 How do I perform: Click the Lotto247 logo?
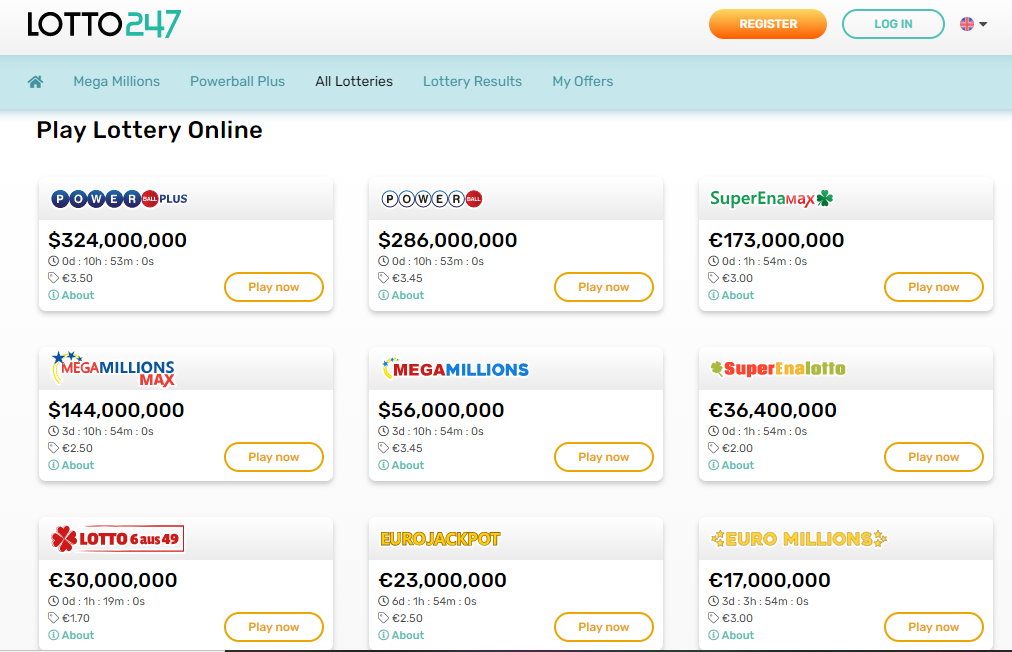click(104, 25)
